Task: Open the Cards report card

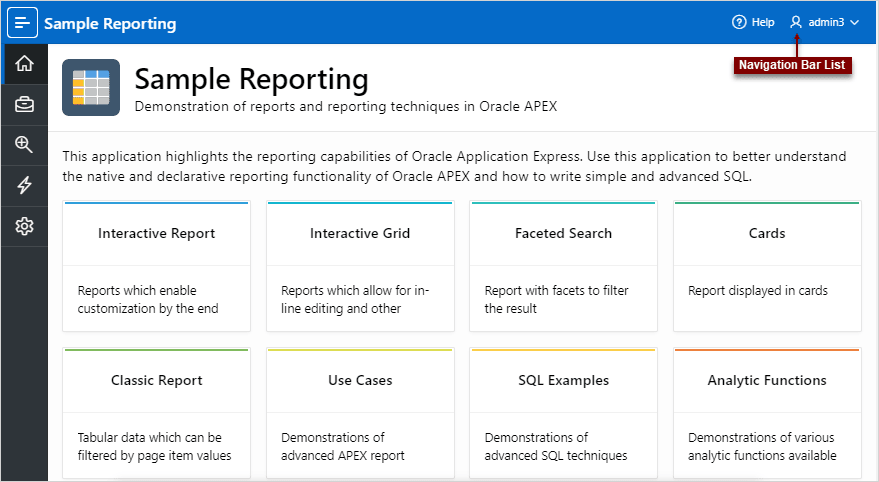Action: [767, 266]
